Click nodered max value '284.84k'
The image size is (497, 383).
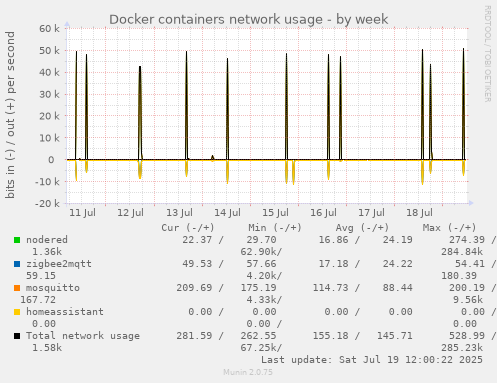point(462,252)
